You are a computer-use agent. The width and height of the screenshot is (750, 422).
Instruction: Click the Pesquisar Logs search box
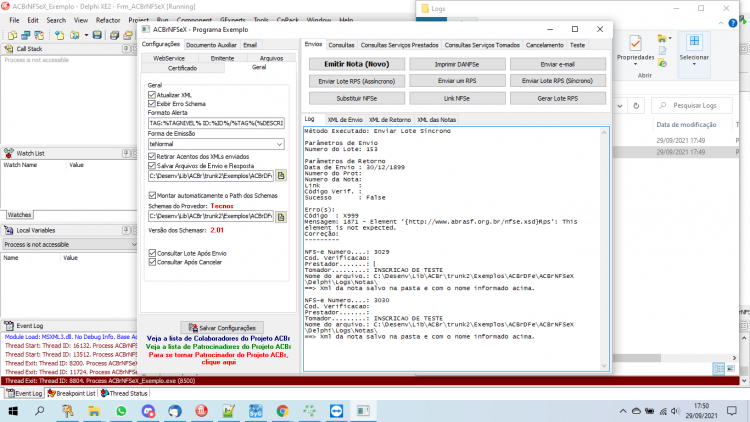(x=692, y=106)
